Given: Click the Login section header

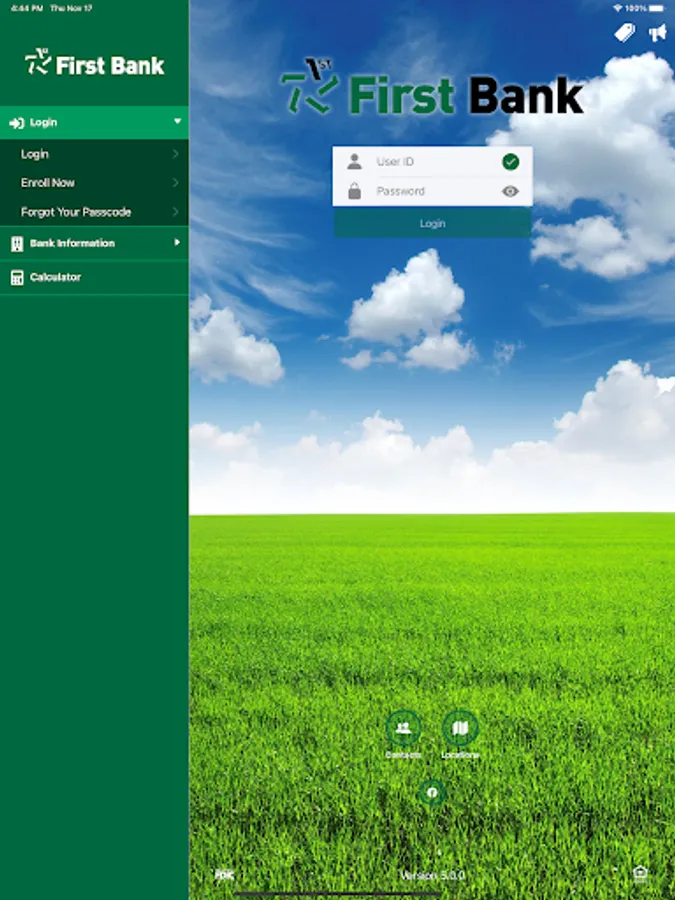Looking at the screenshot, I should (94, 122).
